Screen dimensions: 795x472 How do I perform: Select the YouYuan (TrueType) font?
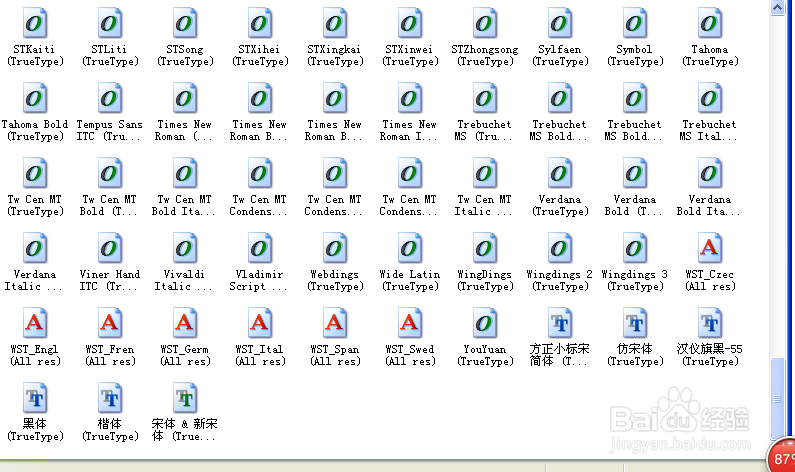pyautogui.click(x=485, y=323)
